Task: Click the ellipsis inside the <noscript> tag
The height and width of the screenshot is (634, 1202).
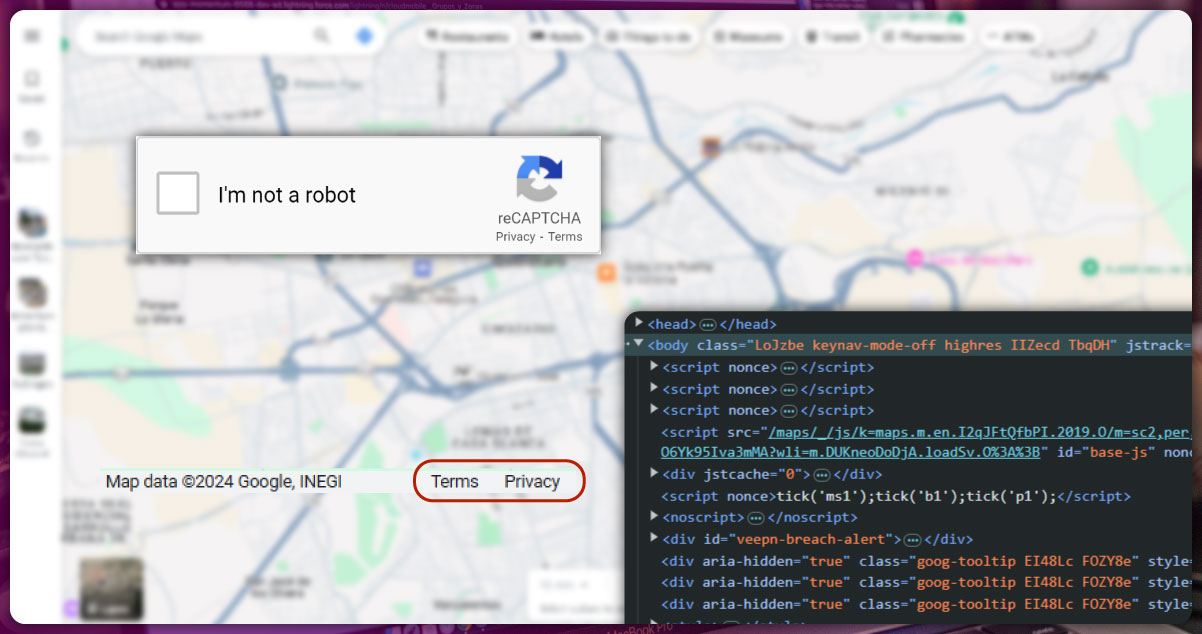Action: click(756, 518)
